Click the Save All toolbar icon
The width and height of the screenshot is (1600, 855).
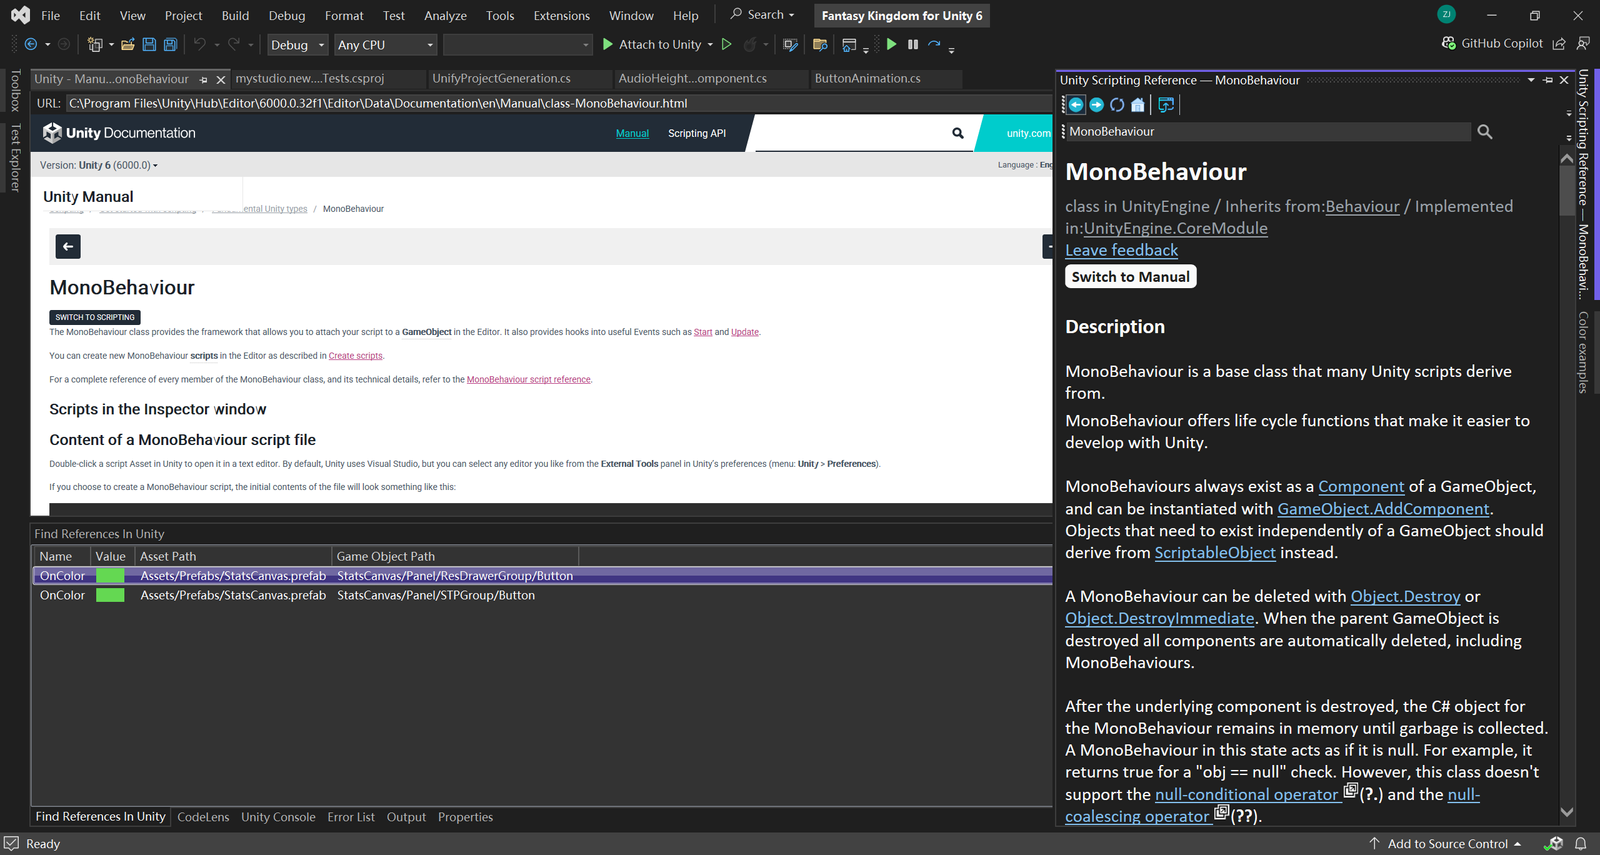[170, 45]
